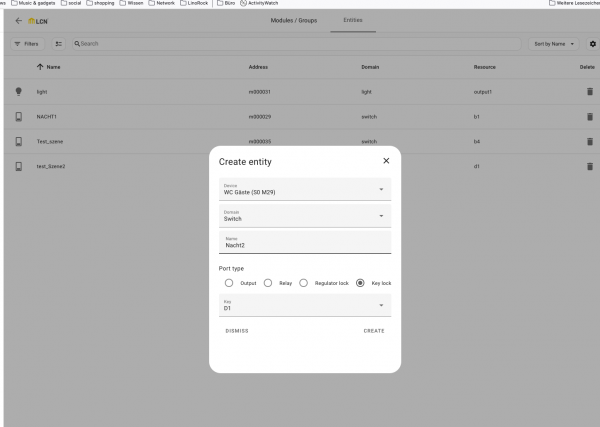Delete the light entity via trash icon
Image resolution: width=600 pixels, height=427 pixels.
tap(589, 92)
